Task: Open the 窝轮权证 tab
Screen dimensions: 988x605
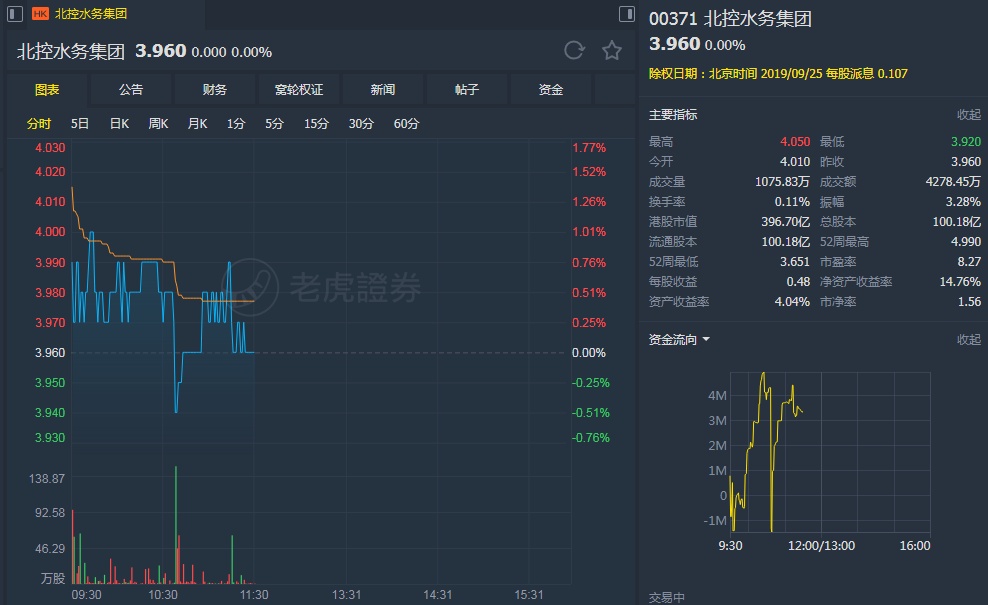Action: coord(299,89)
